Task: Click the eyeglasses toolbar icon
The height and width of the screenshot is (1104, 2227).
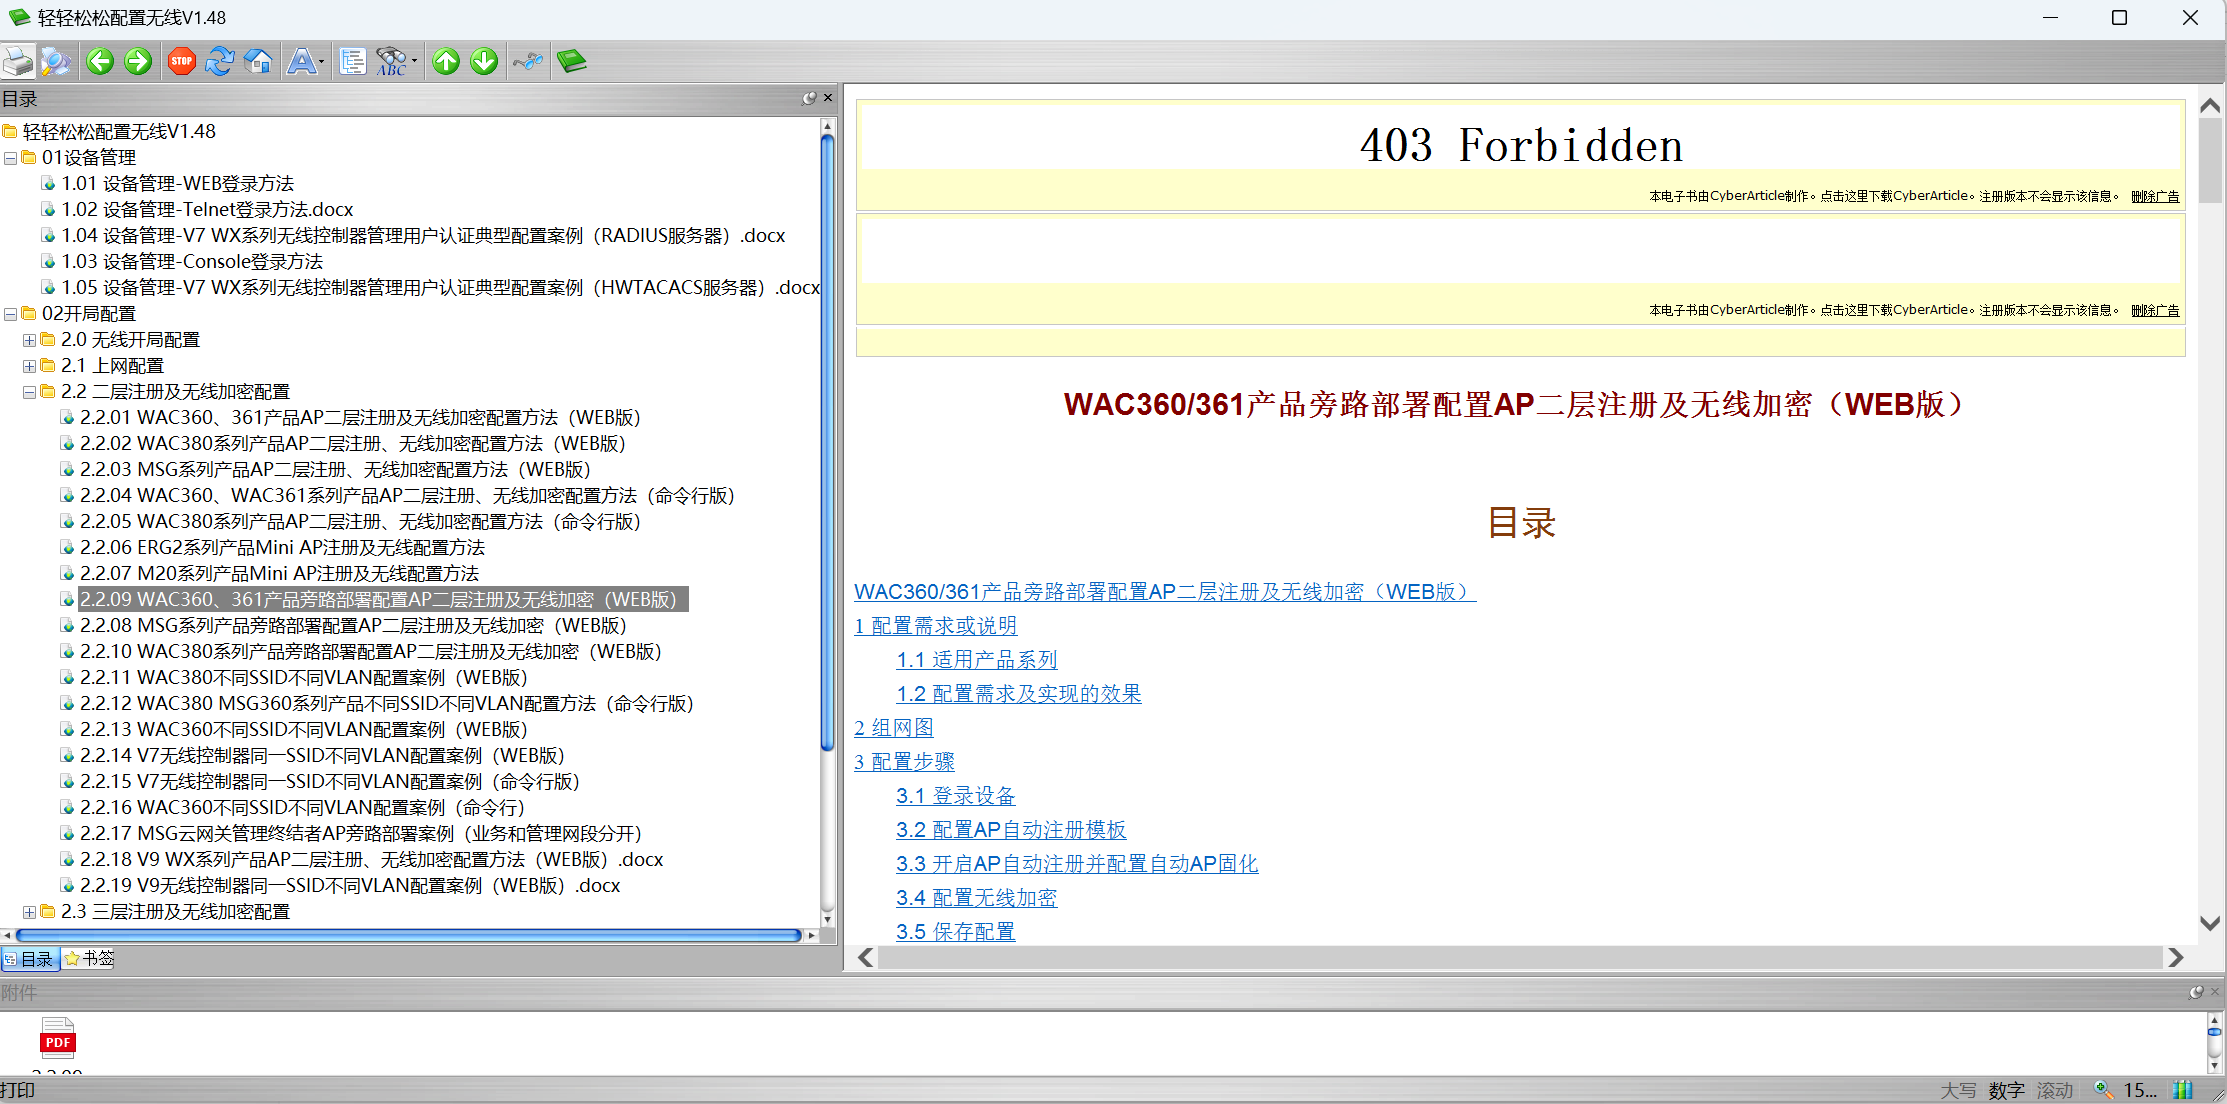Action: (x=527, y=62)
